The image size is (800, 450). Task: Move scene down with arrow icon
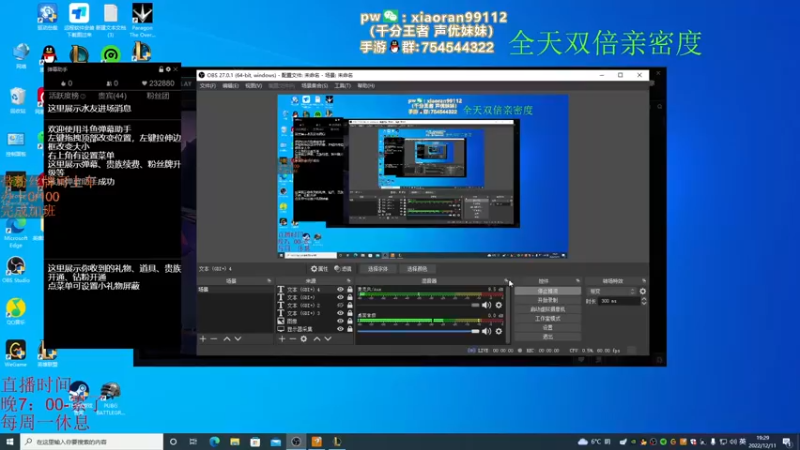[x=238, y=339]
